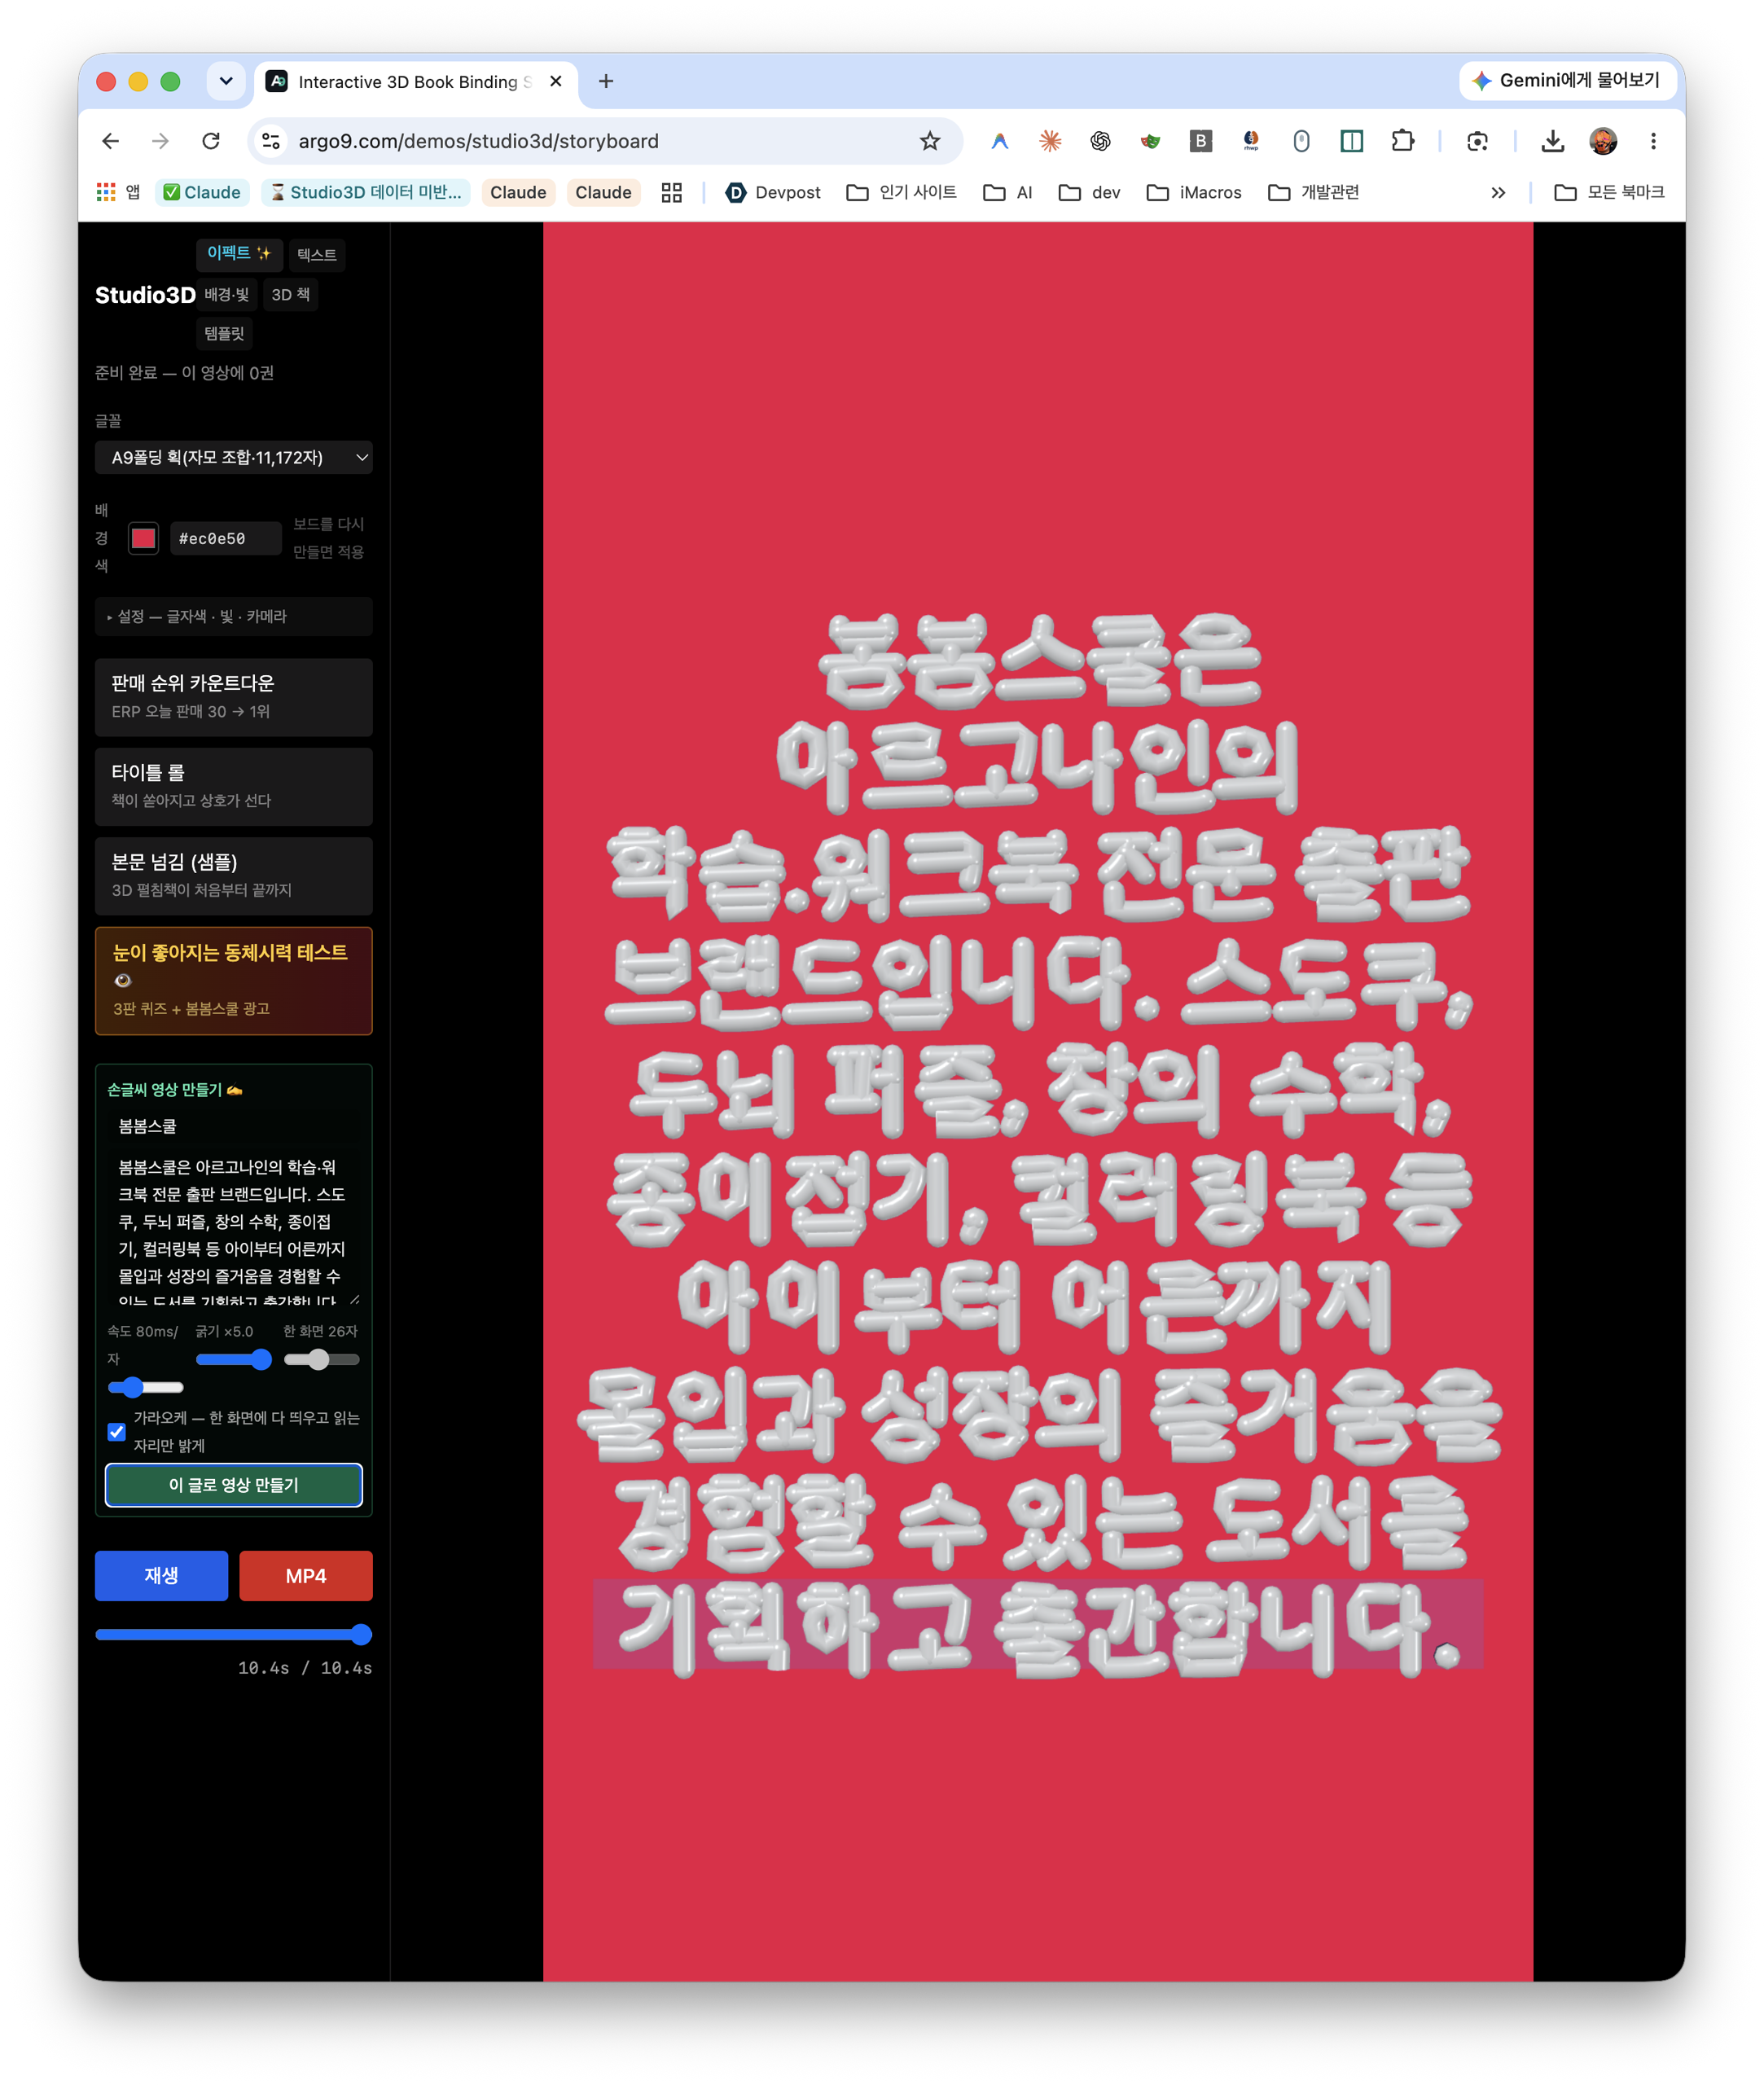Expand the 설정 — 글자색 · 빛 · 카메라 section

pyautogui.click(x=234, y=616)
